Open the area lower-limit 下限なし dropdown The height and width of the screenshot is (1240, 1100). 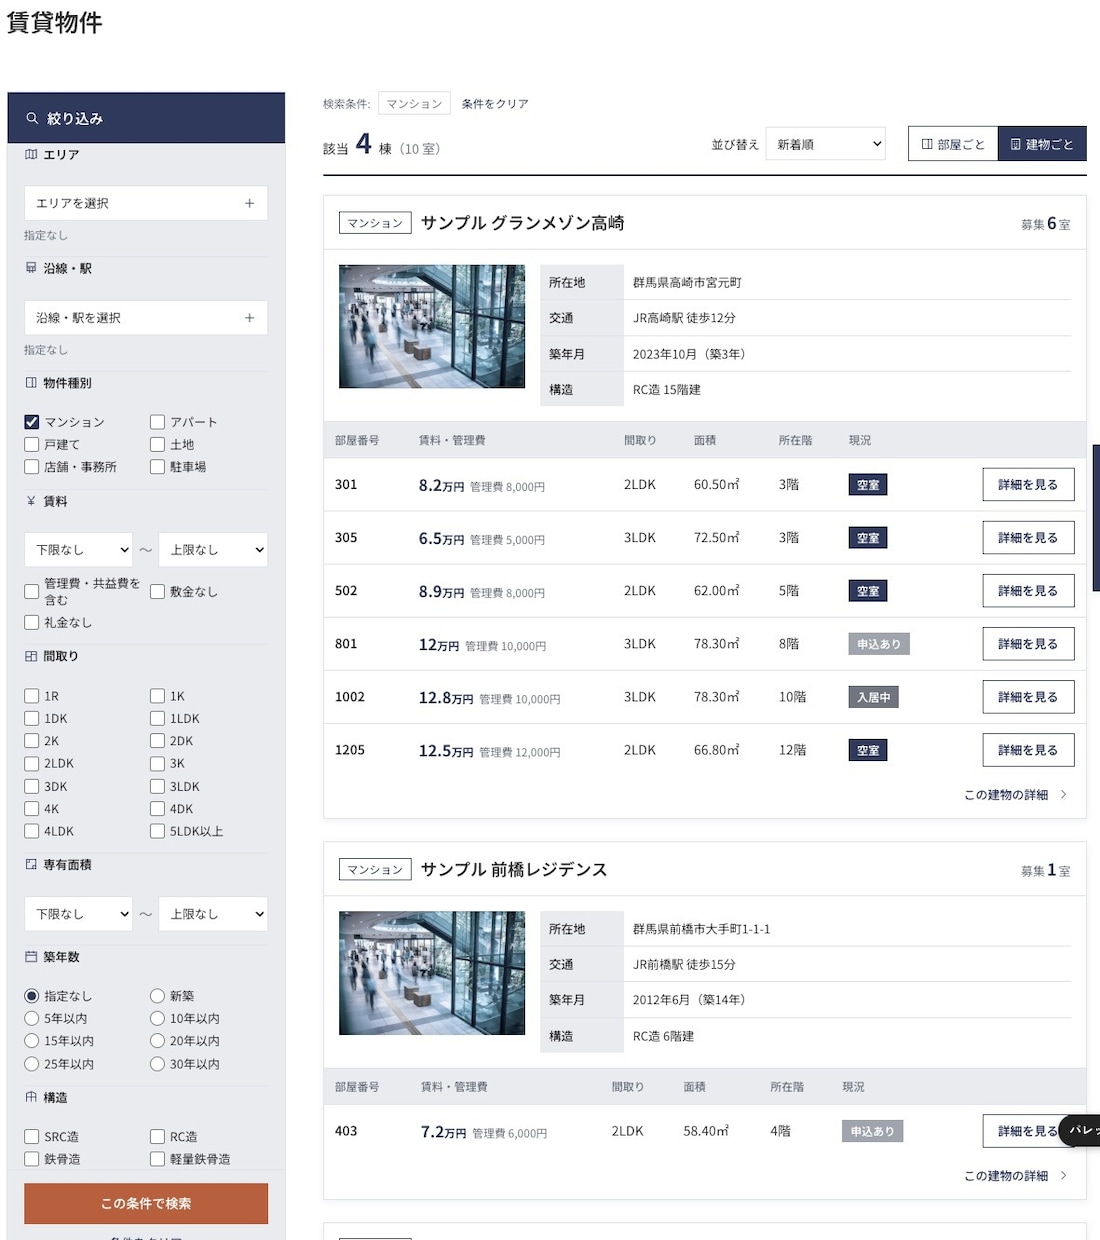[x=78, y=914]
